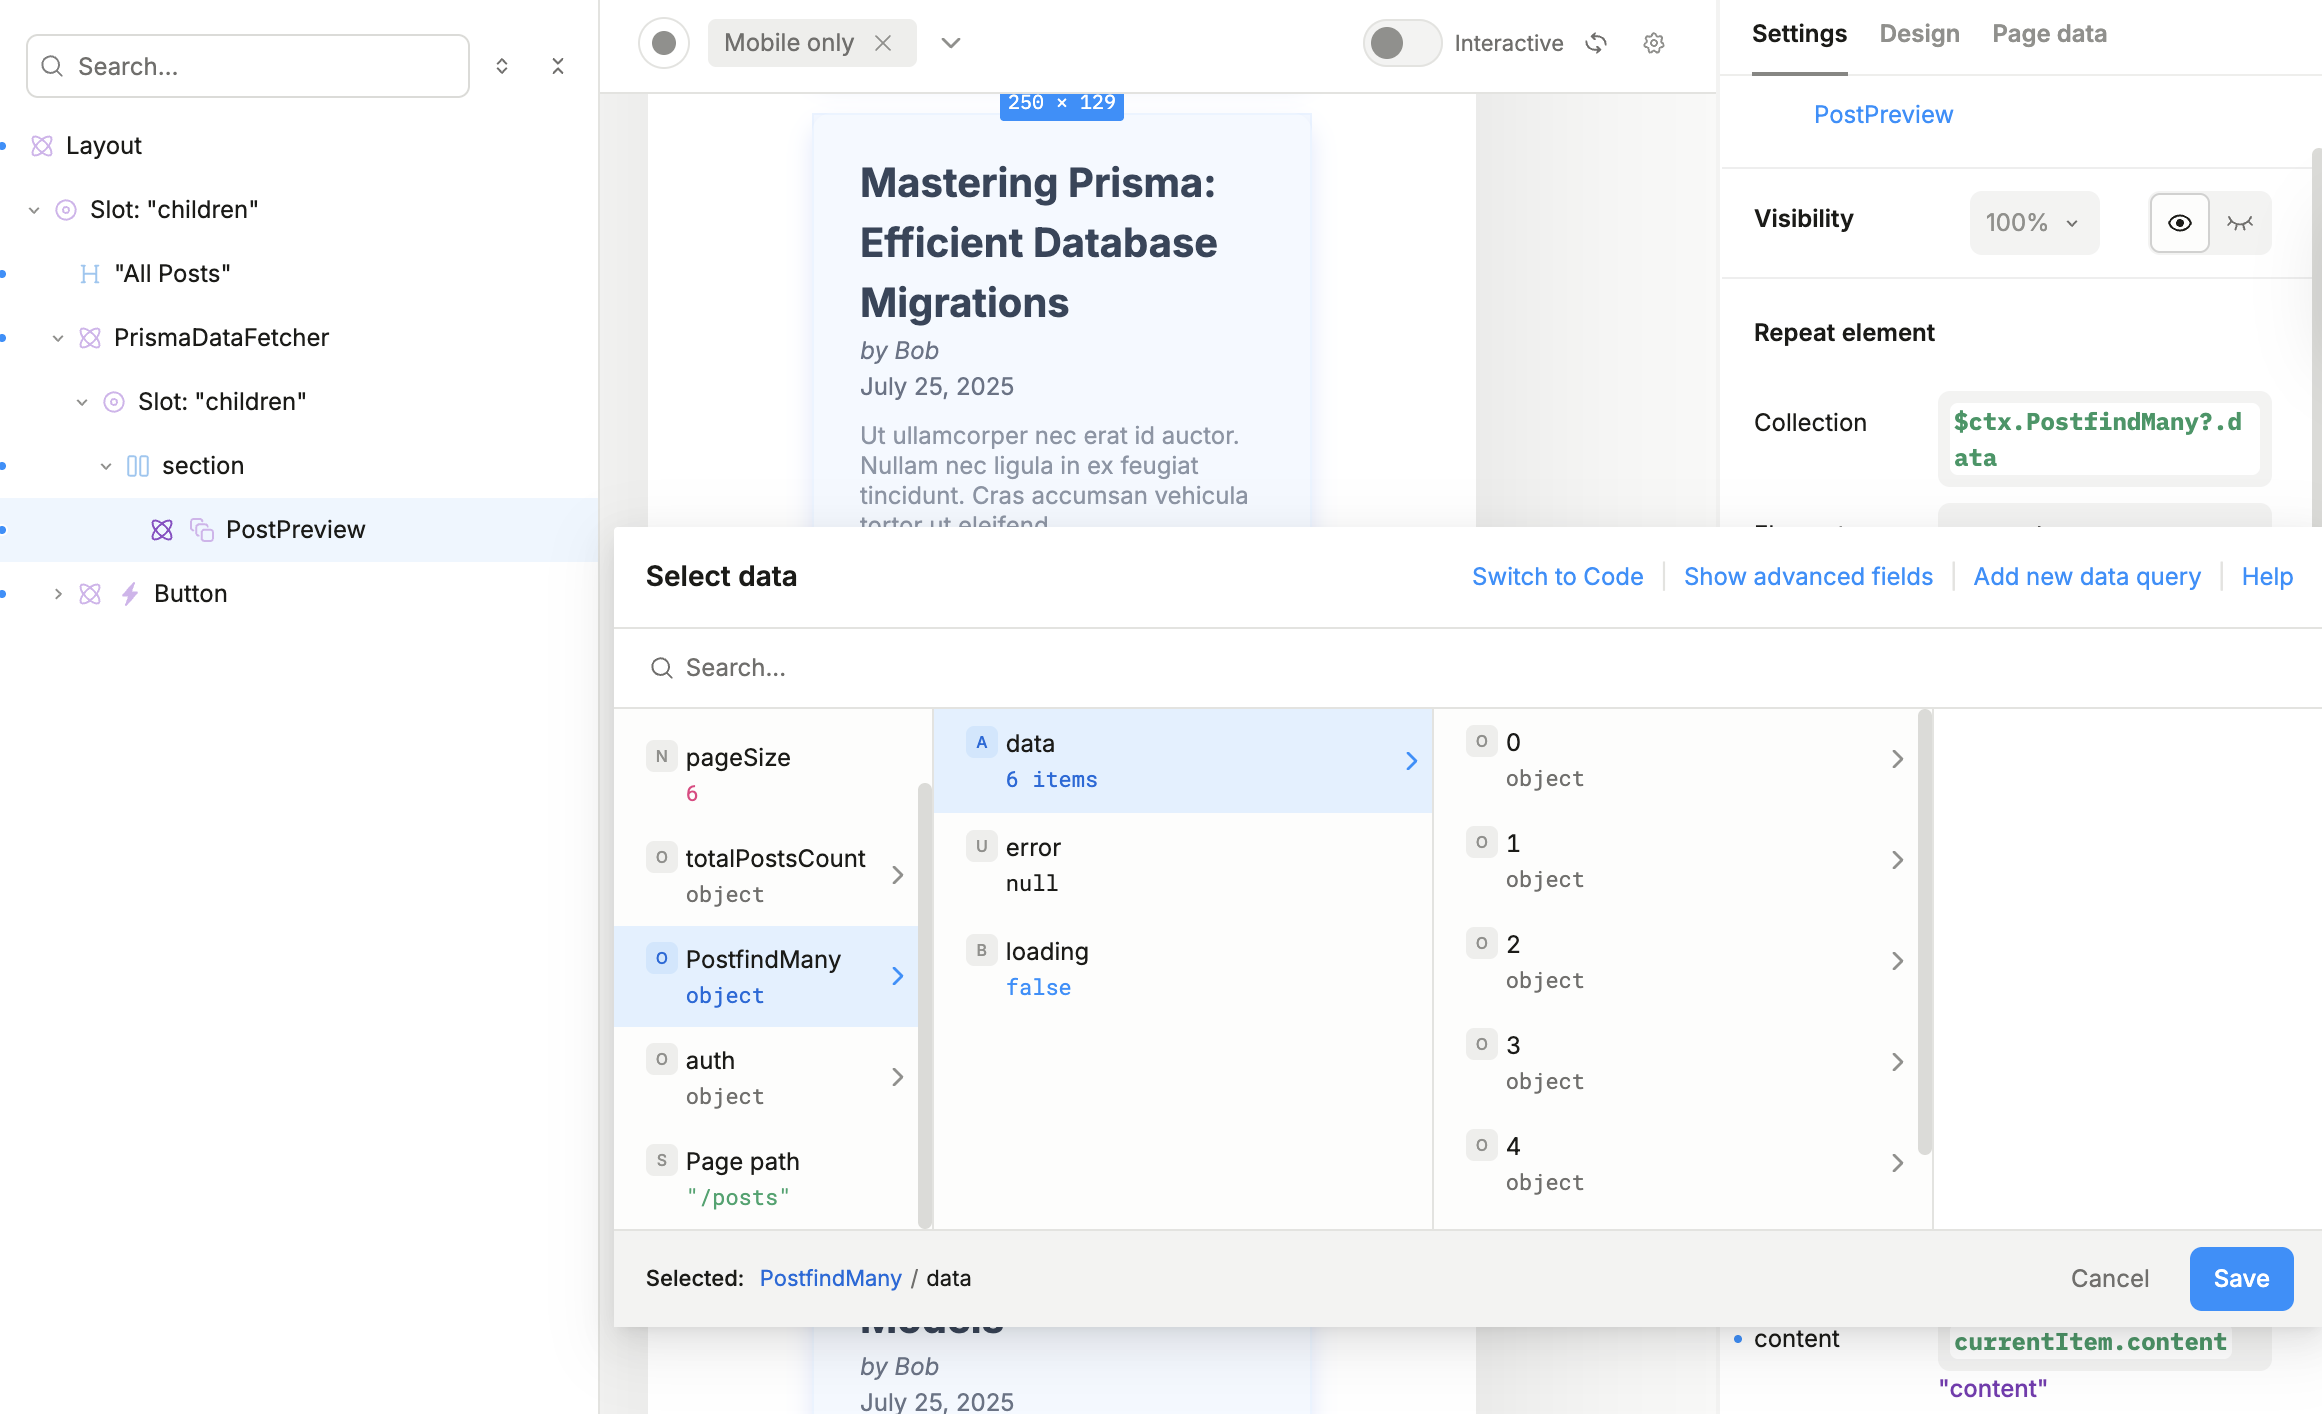Viewport: 2322px width, 1414px height.
Task: Expand totalPostsCount object
Action: click(x=897, y=875)
